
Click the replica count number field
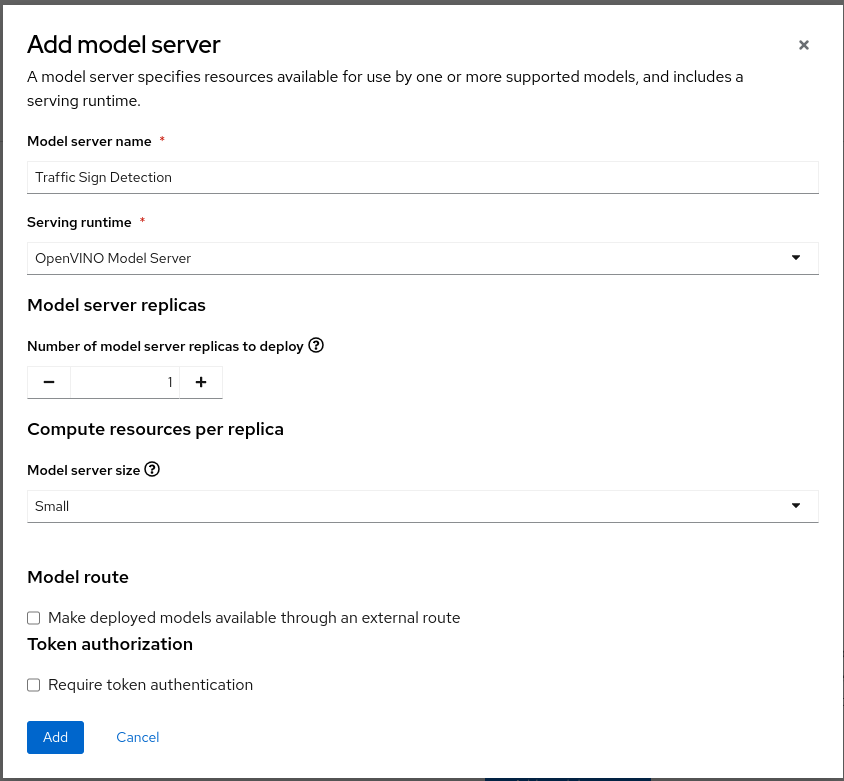pyautogui.click(x=125, y=382)
